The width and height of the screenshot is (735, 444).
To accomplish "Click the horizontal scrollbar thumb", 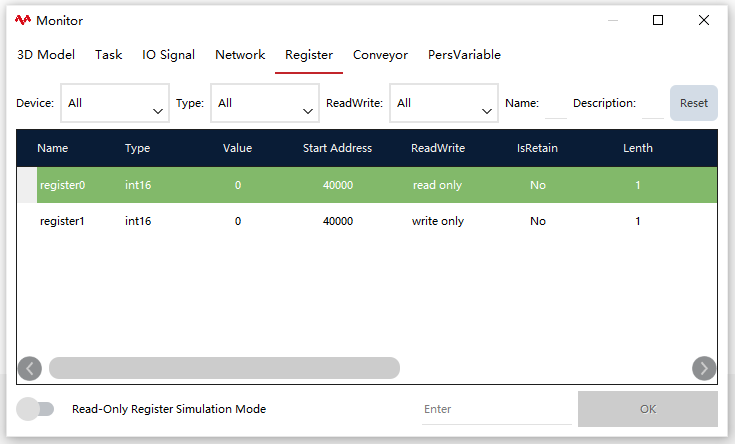I will (225, 368).
